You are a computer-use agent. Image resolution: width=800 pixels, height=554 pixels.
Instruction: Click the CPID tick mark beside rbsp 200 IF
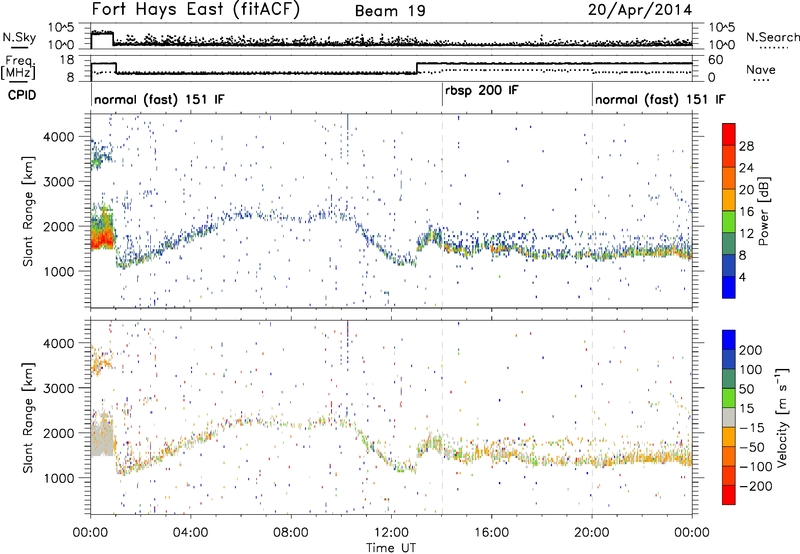(442, 95)
